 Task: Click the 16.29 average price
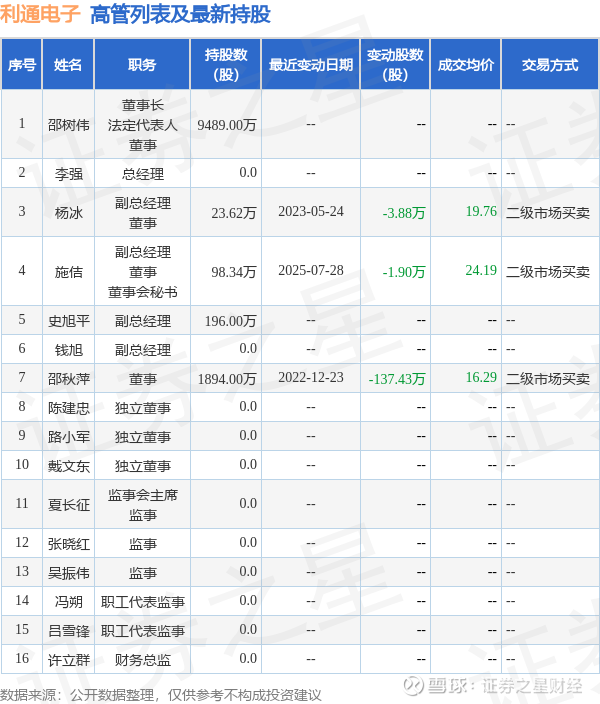(x=481, y=378)
